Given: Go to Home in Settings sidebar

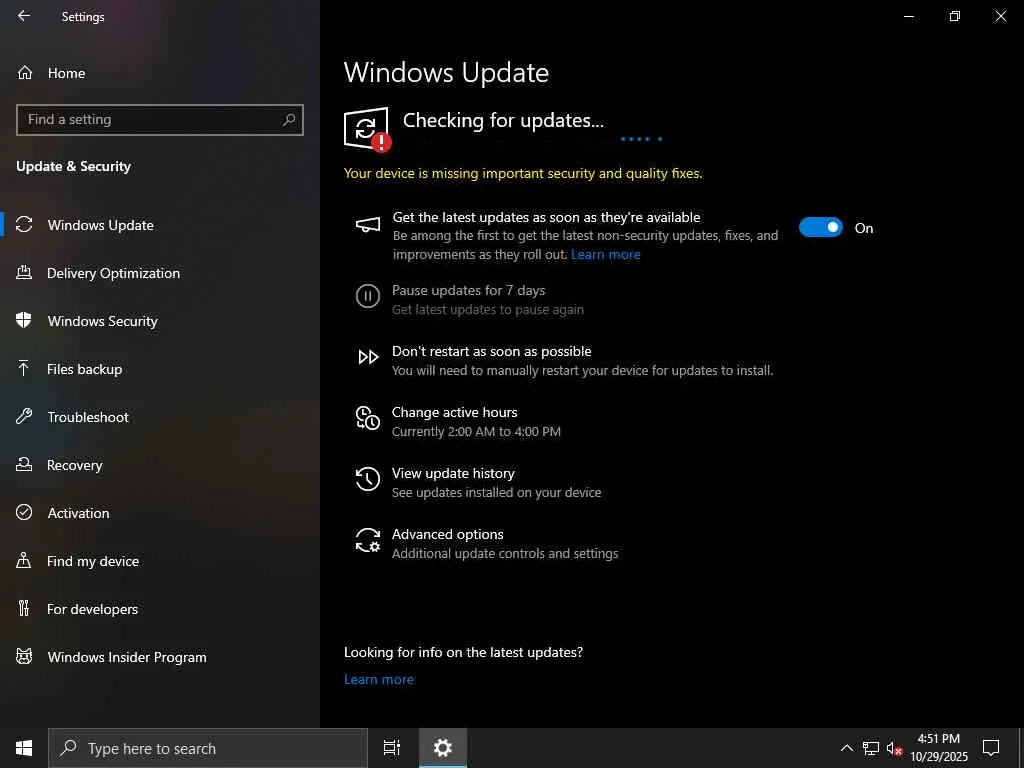Looking at the screenshot, I should click(160, 72).
